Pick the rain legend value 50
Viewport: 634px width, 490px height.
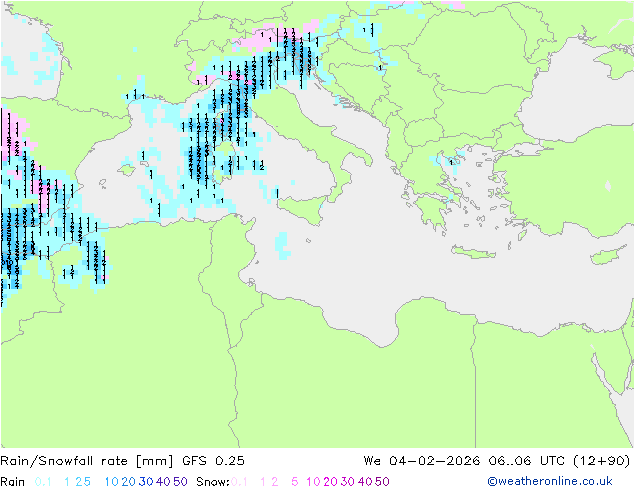[180, 482]
